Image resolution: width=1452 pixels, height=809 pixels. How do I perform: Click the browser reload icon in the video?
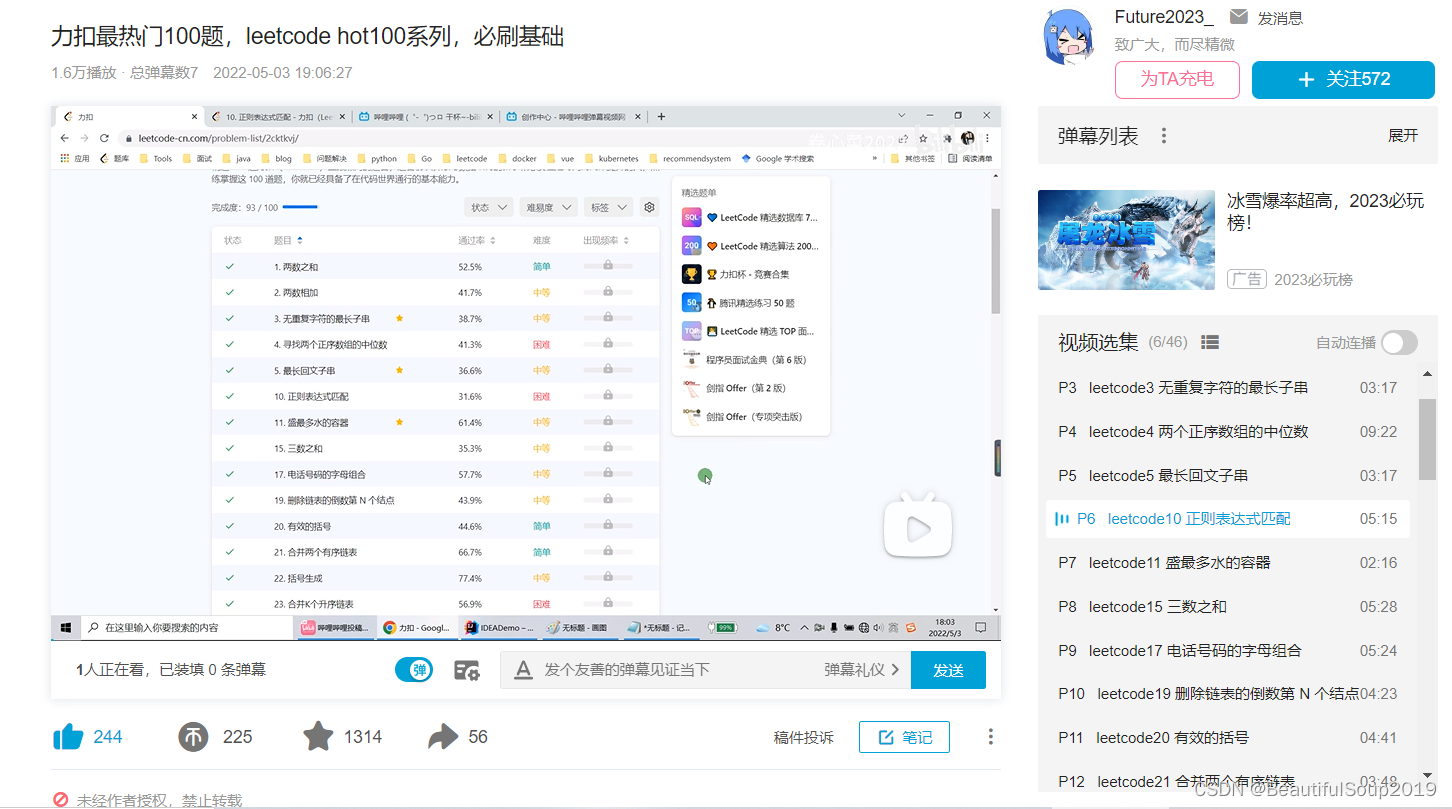pyautogui.click(x=105, y=138)
